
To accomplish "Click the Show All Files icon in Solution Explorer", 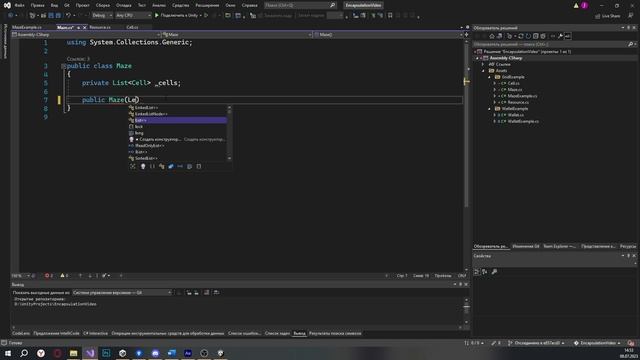I will [543, 36].
